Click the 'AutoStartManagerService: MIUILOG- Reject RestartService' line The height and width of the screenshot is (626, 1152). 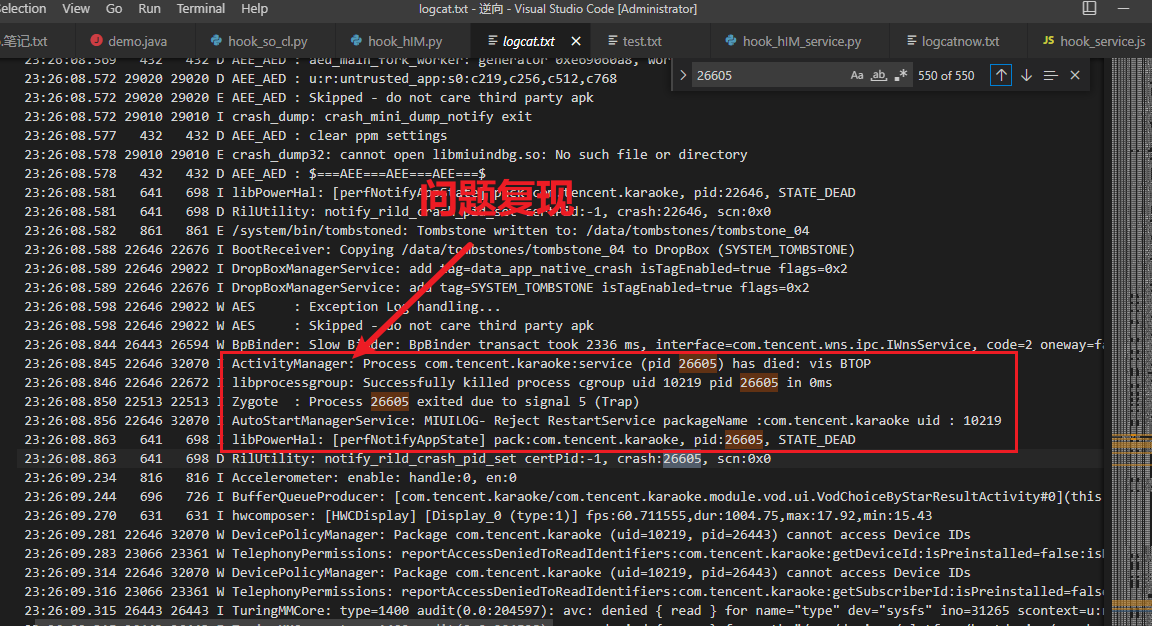(x=513, y=421)
